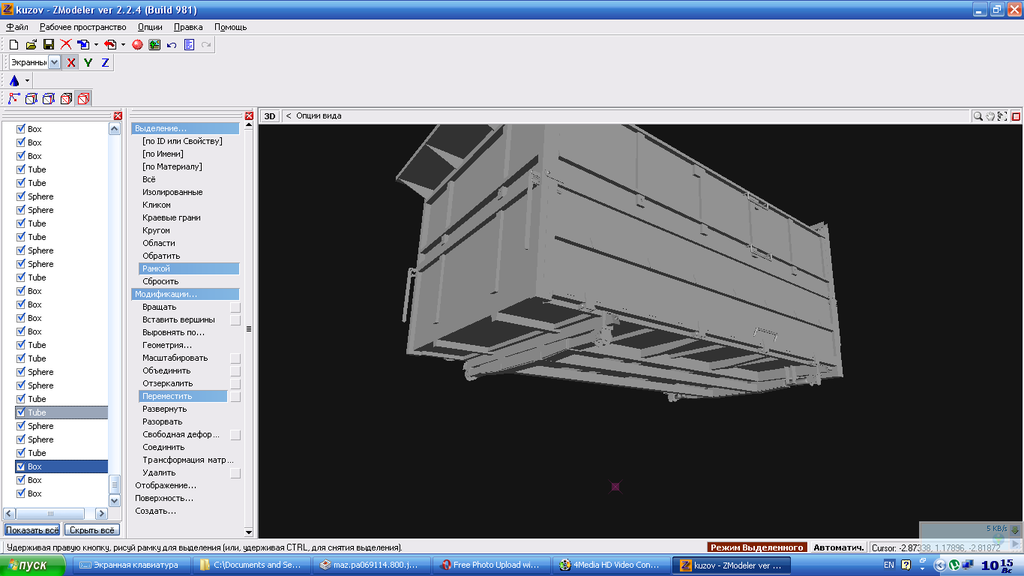Image resolution: width=1024 pixels, height=576 pixels.
Task: Click the viewport zoom magnifier icon
Action: 978,116
